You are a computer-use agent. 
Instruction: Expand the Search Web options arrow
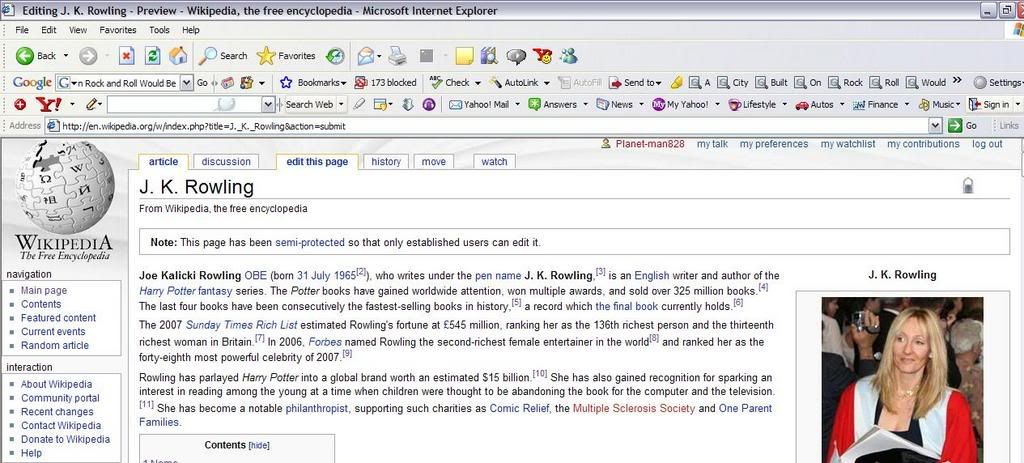click(x=341, y=104)
